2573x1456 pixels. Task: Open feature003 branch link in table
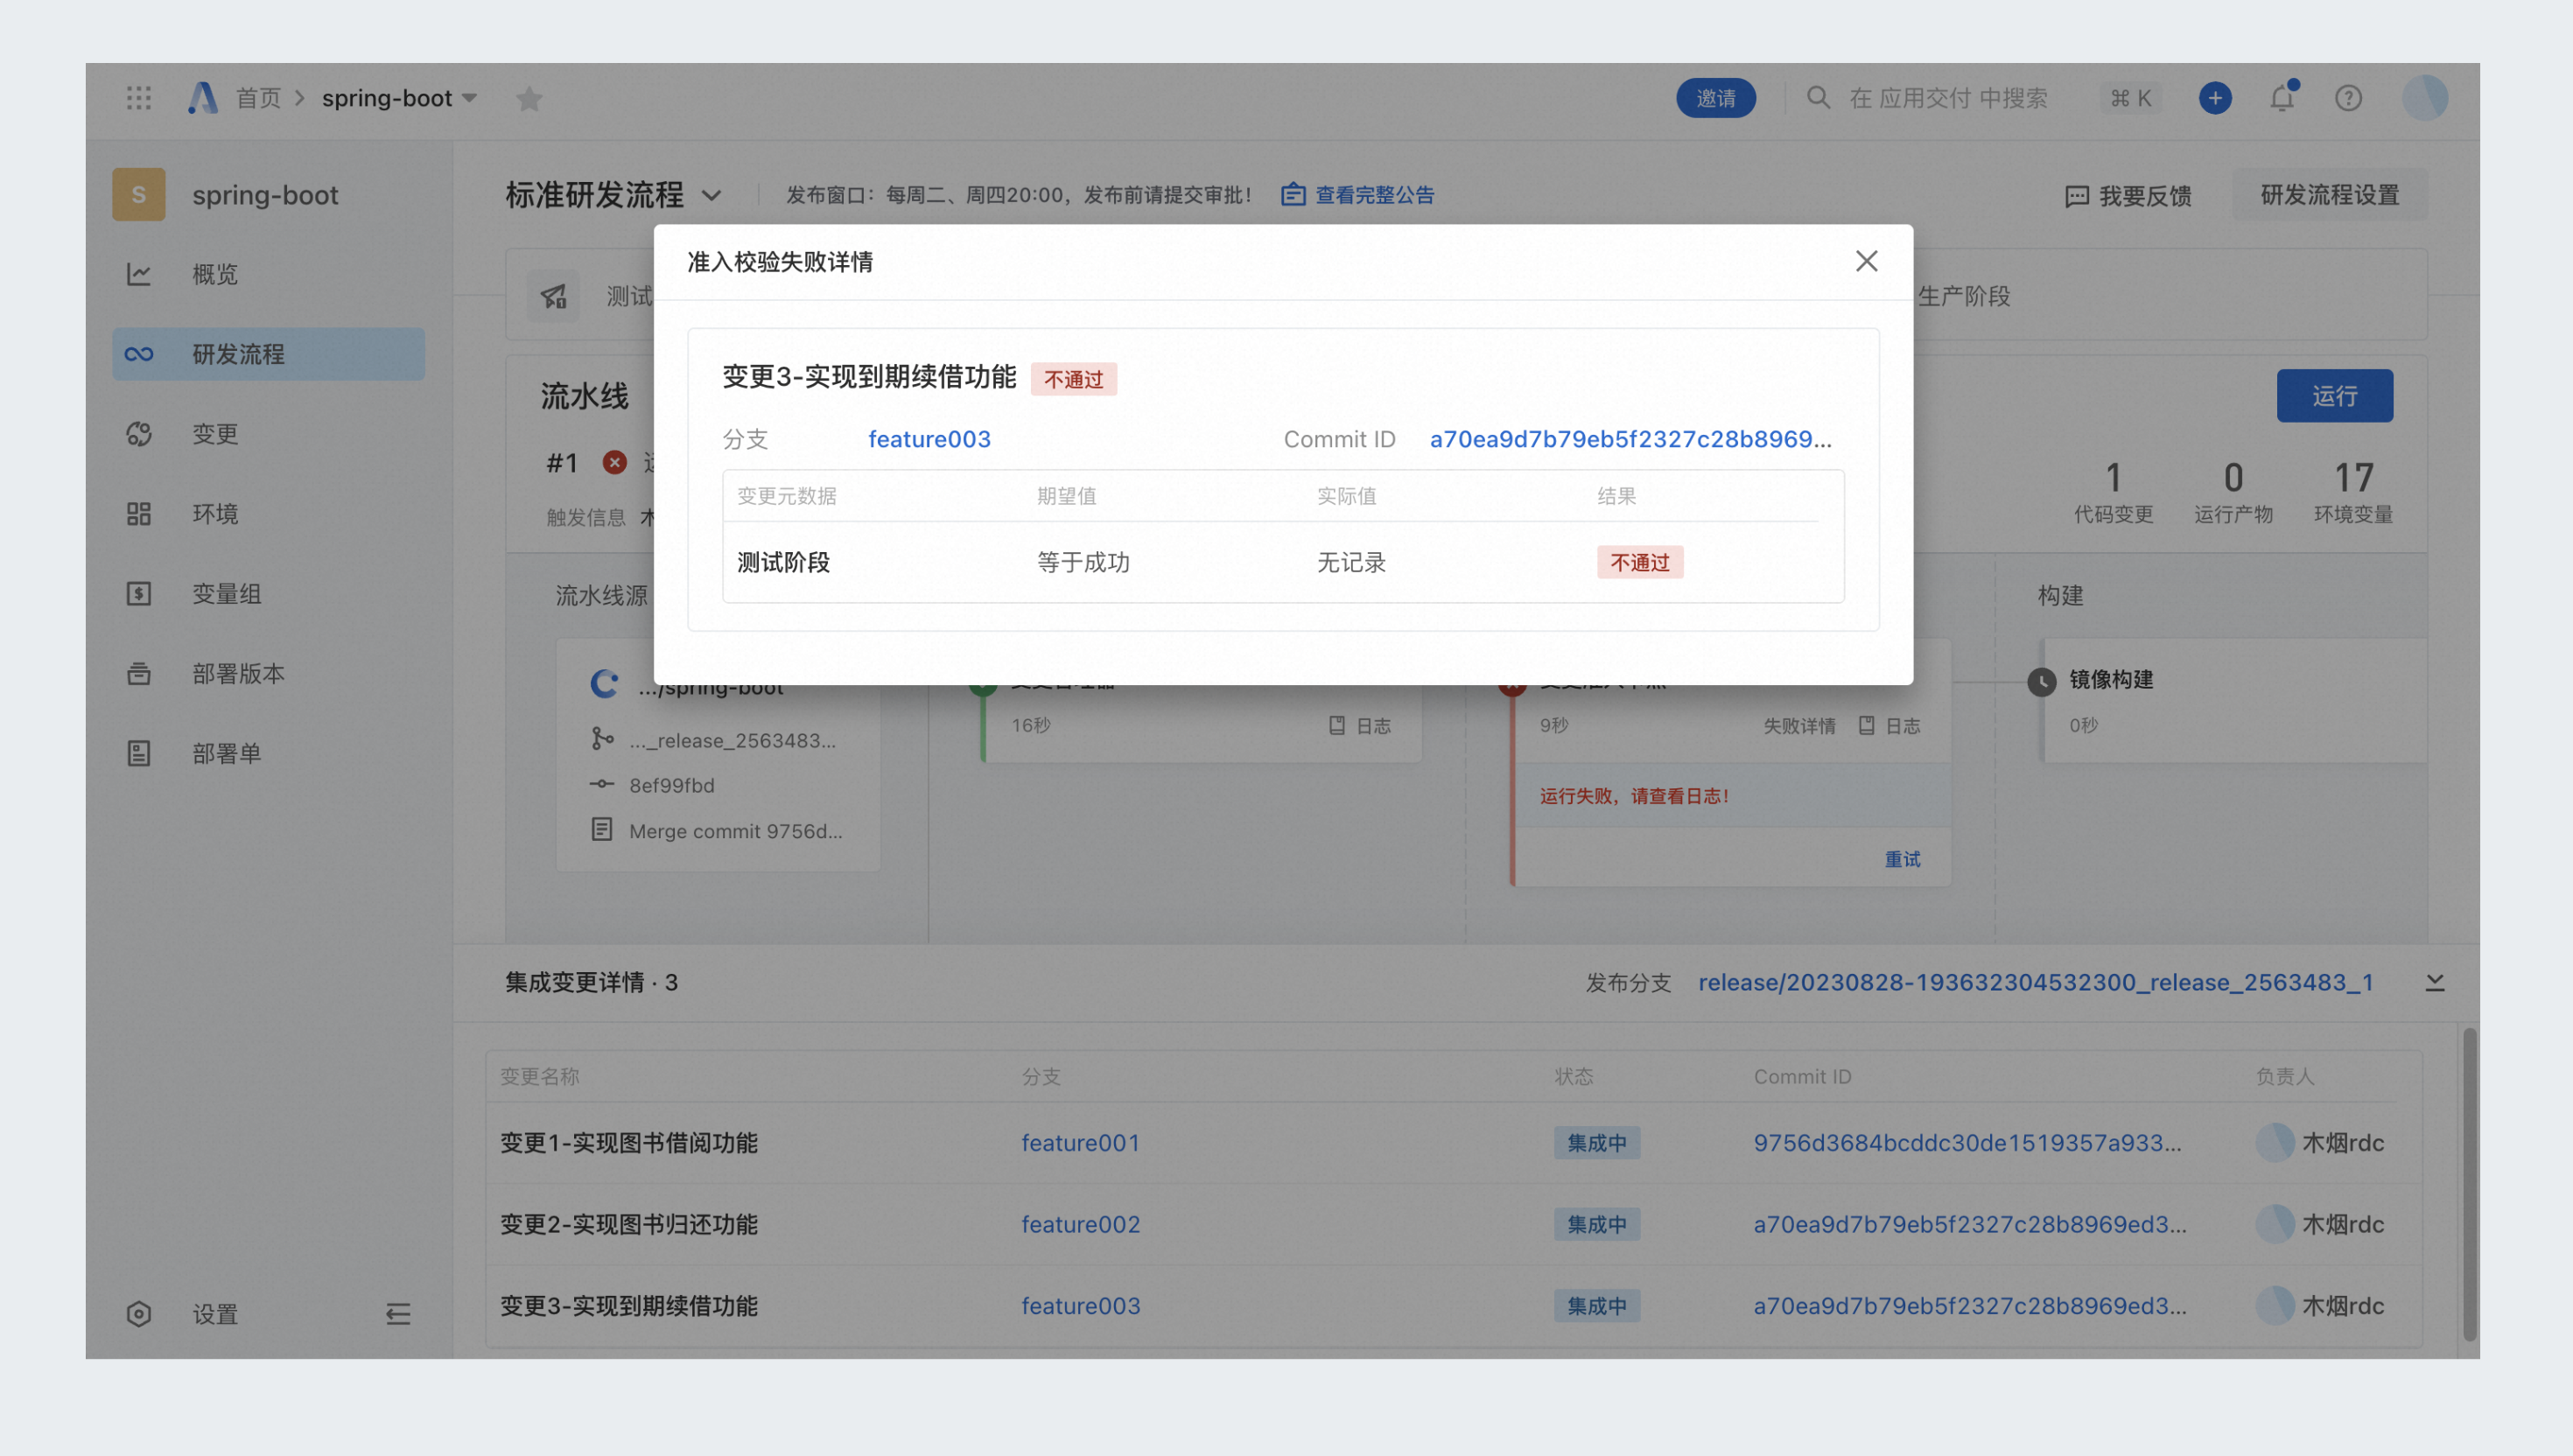(x=1080, y=1305)
